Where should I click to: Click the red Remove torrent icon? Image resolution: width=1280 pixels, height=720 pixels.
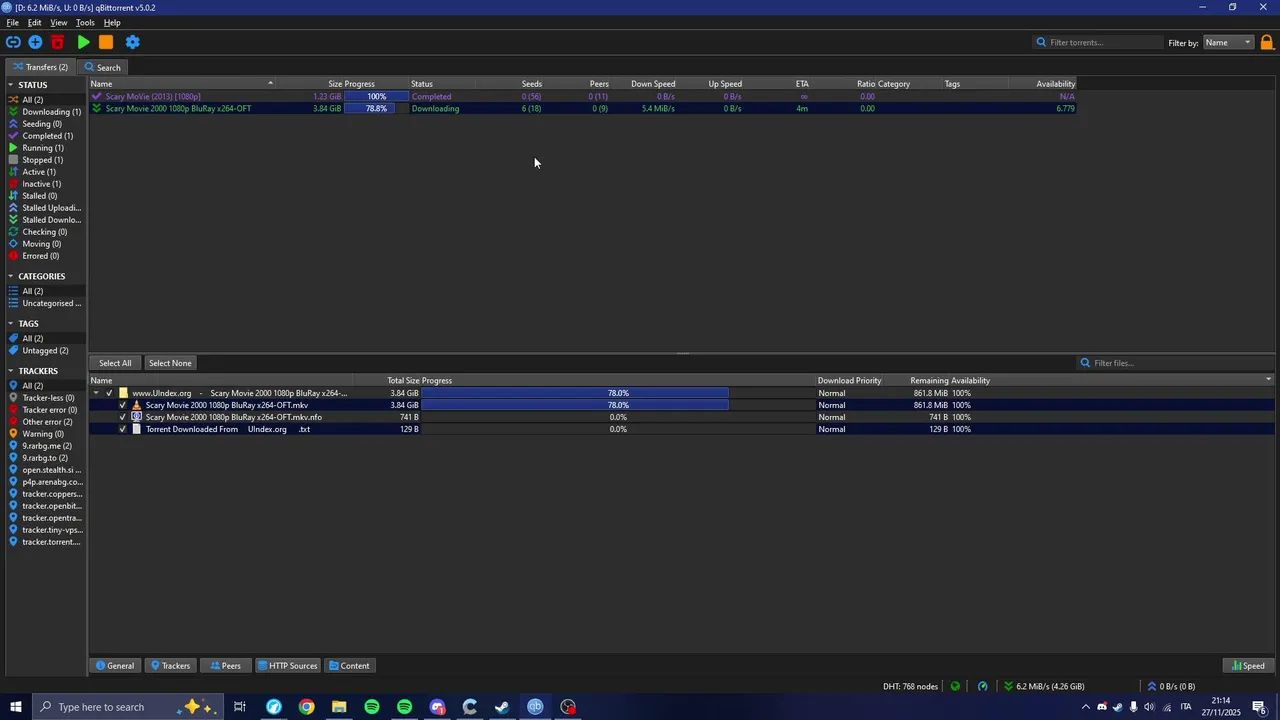point(58,42)
